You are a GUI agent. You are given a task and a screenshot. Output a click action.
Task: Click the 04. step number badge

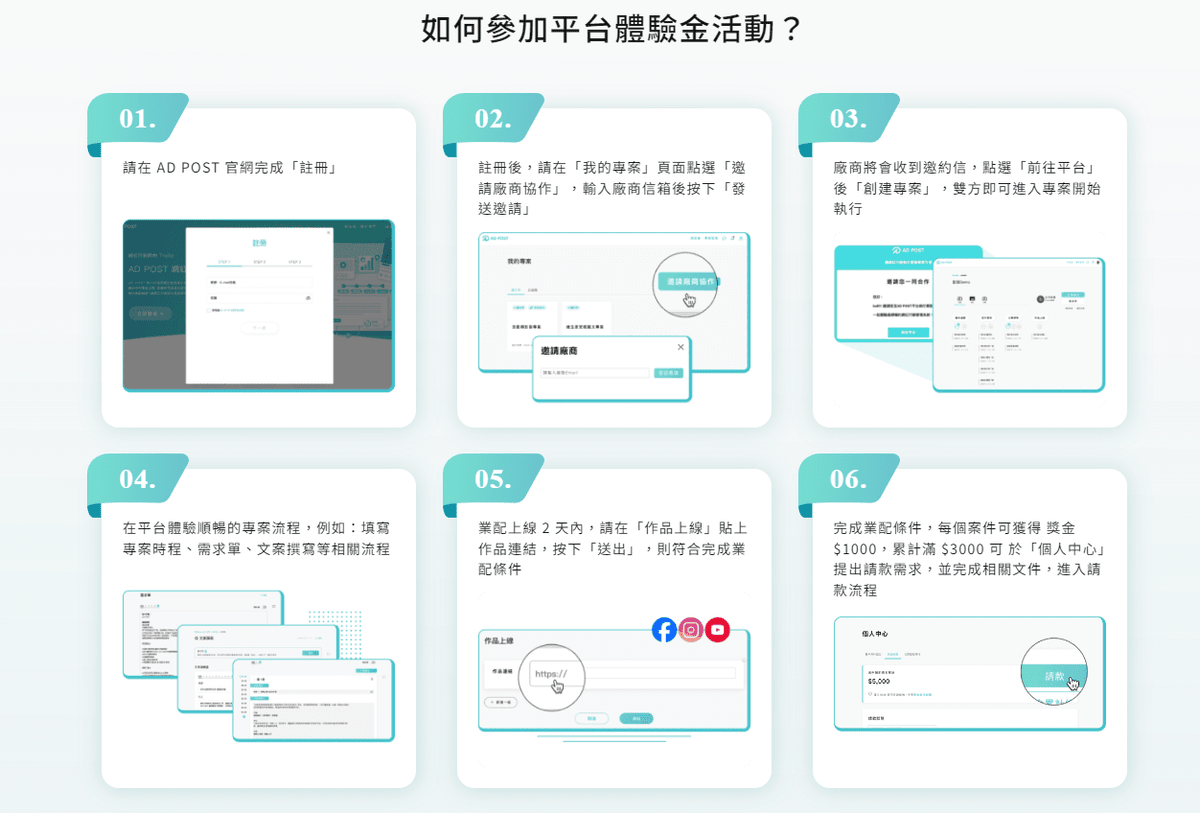tap(138, 478)
